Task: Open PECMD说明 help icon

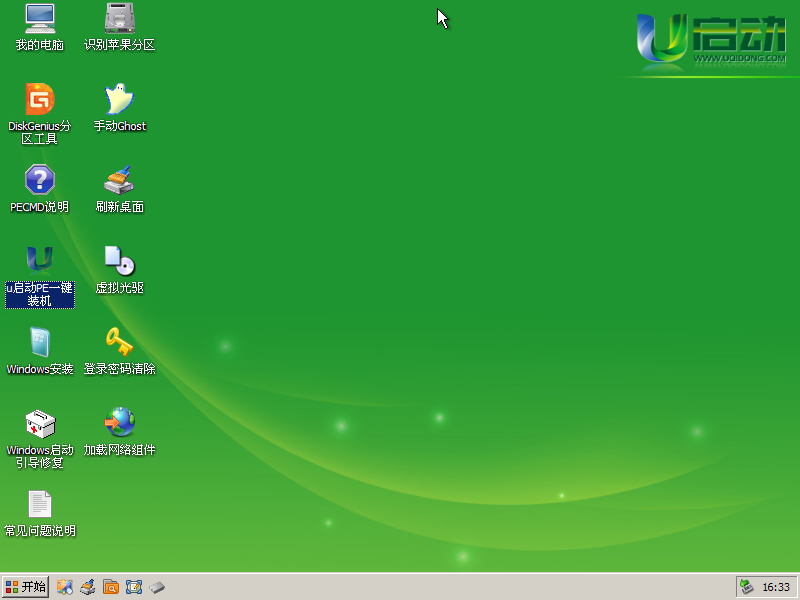Action: tap(40, 181)
